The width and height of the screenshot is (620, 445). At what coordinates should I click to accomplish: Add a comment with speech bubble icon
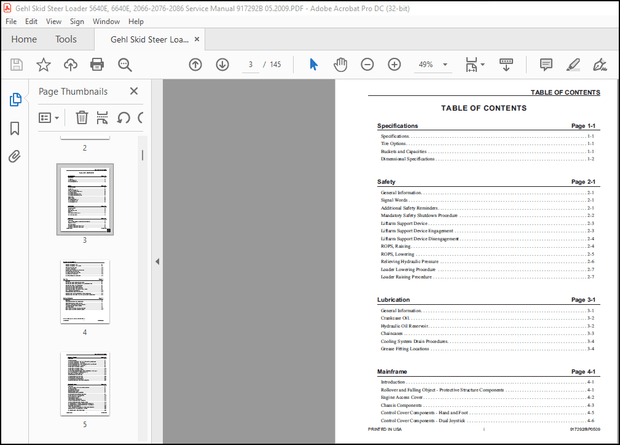click(546, 64)
